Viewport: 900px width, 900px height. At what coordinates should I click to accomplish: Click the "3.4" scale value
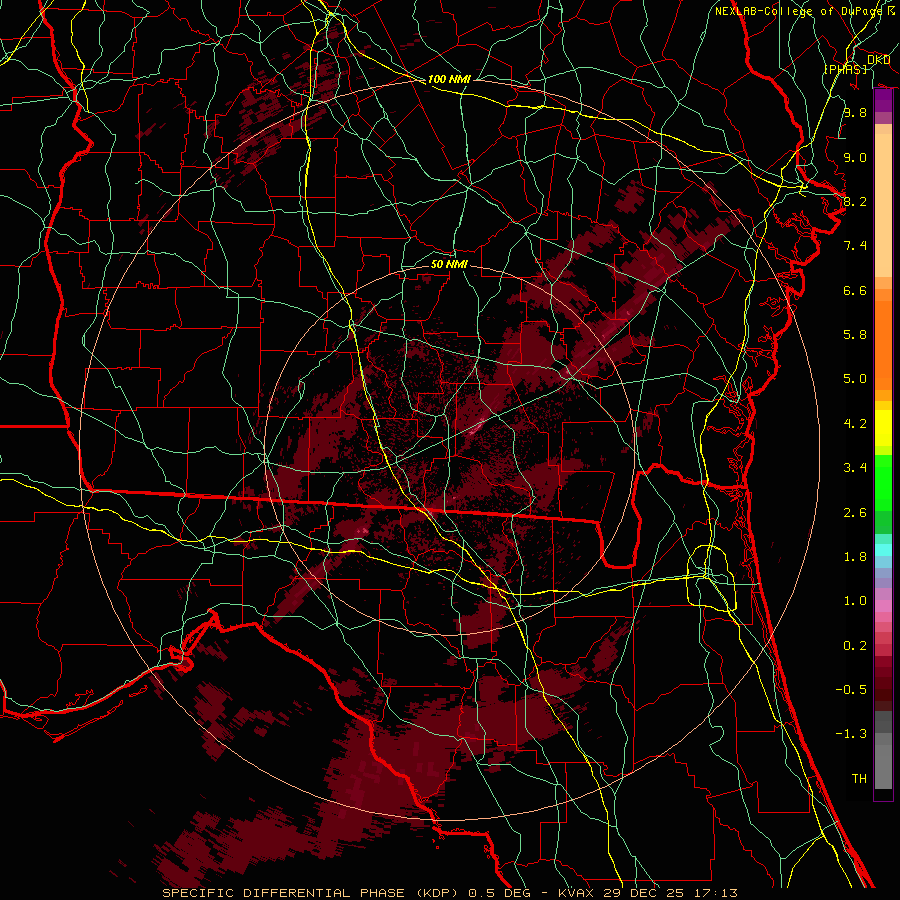point(855,468)
